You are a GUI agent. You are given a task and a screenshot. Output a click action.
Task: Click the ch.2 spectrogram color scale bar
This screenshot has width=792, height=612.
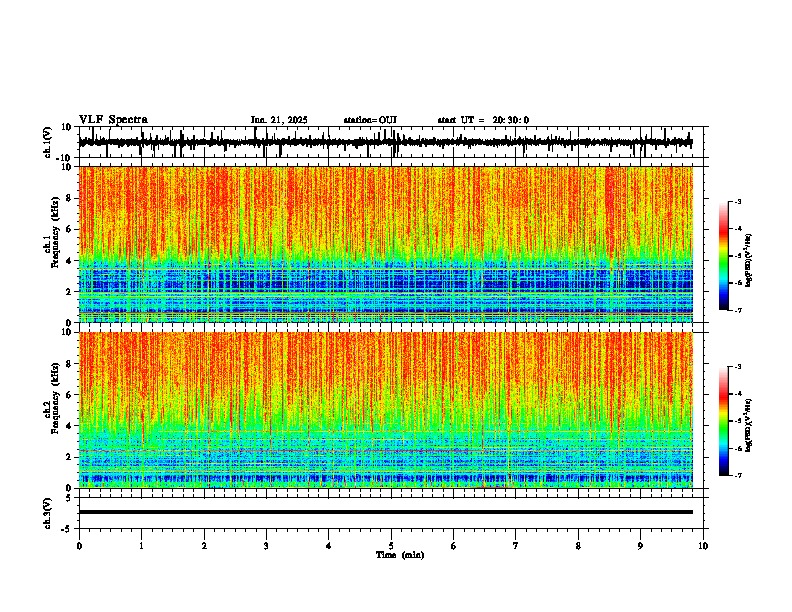click(x=724, y=421)
